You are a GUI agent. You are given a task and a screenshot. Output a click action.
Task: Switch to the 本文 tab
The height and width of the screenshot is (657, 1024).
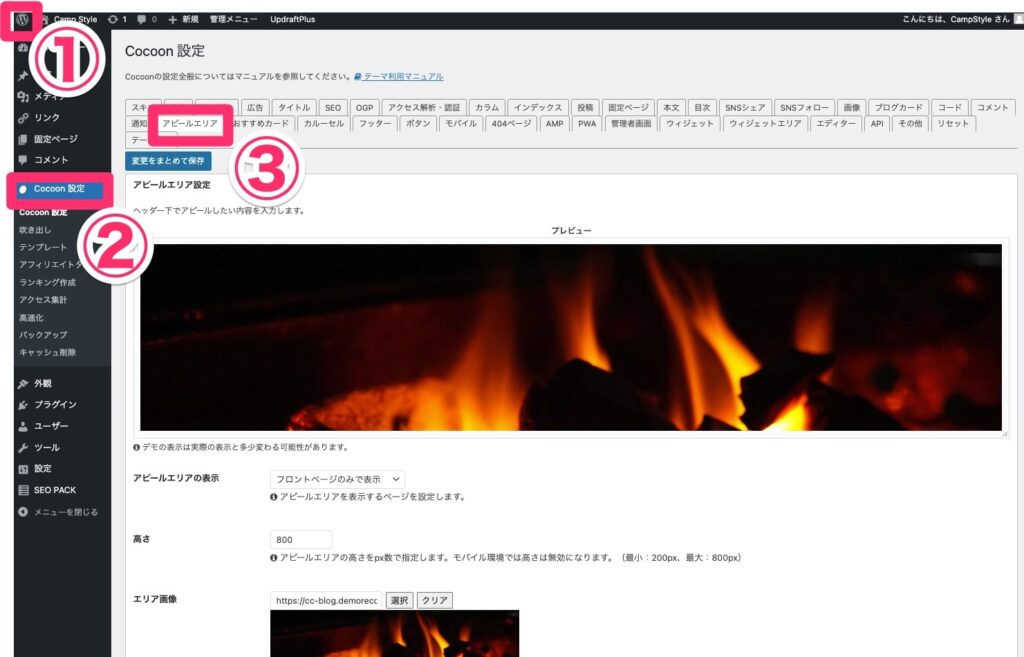click(x=671, y=108)
